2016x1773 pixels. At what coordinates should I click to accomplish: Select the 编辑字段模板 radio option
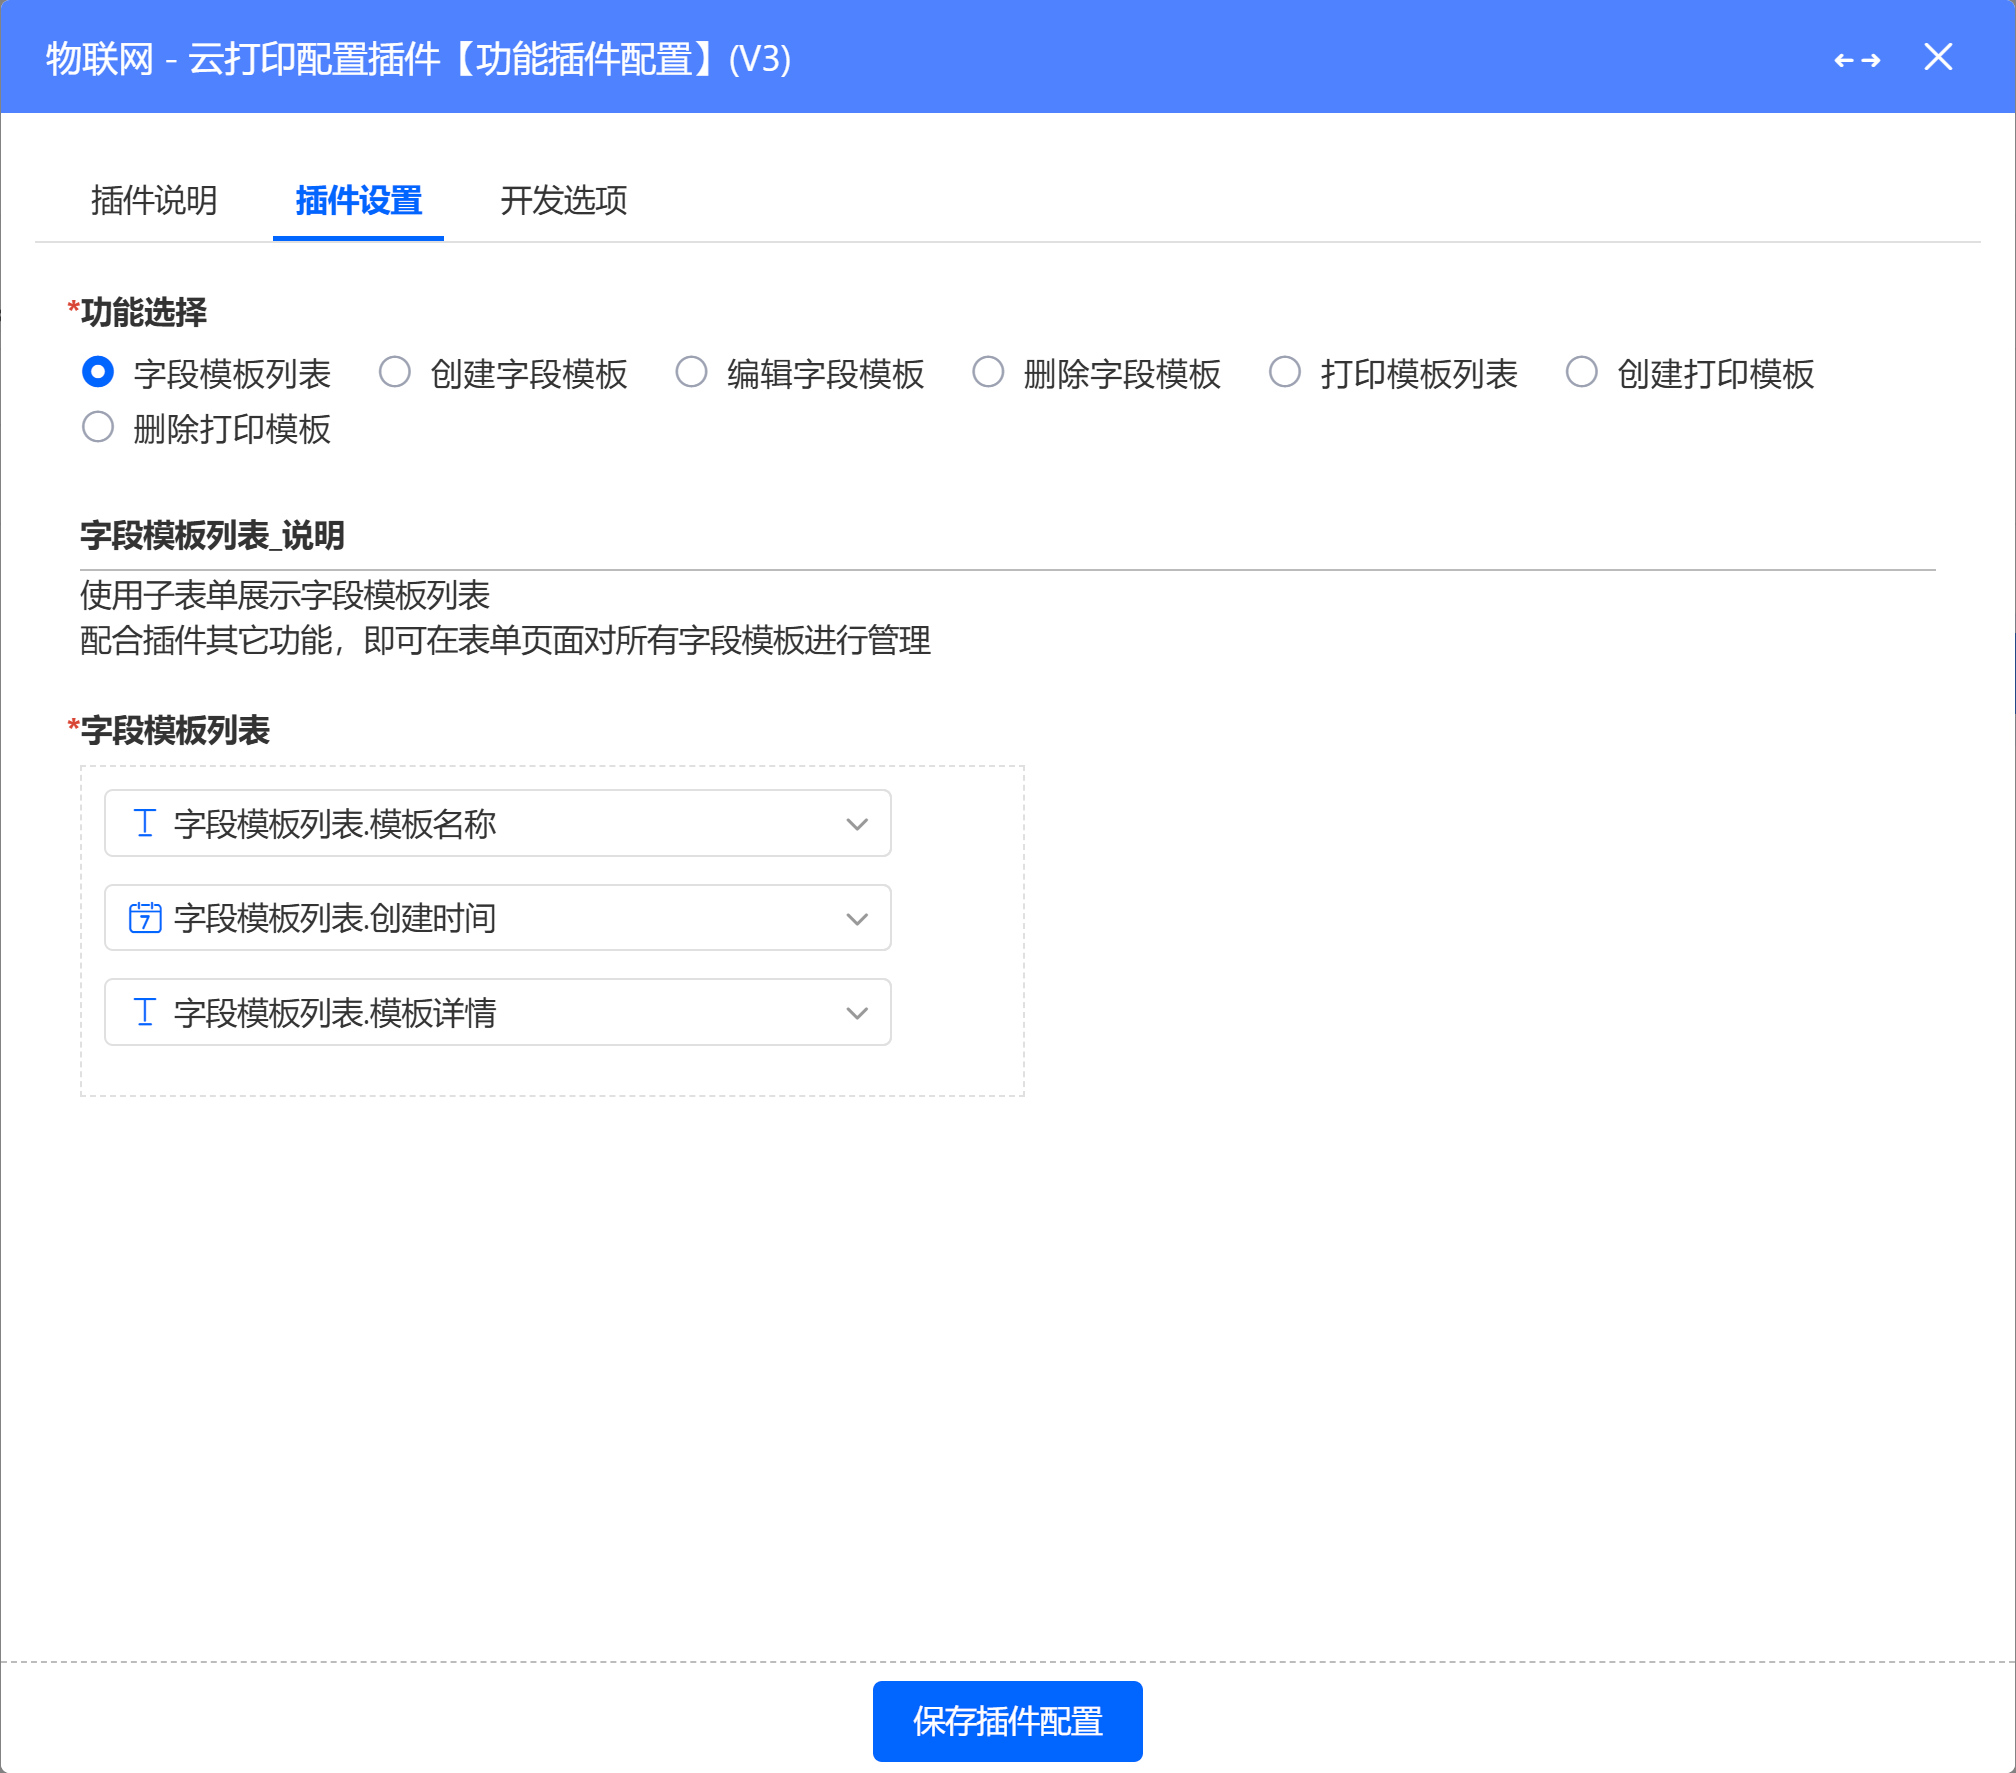pyautogui.click(x=691, y=372)
